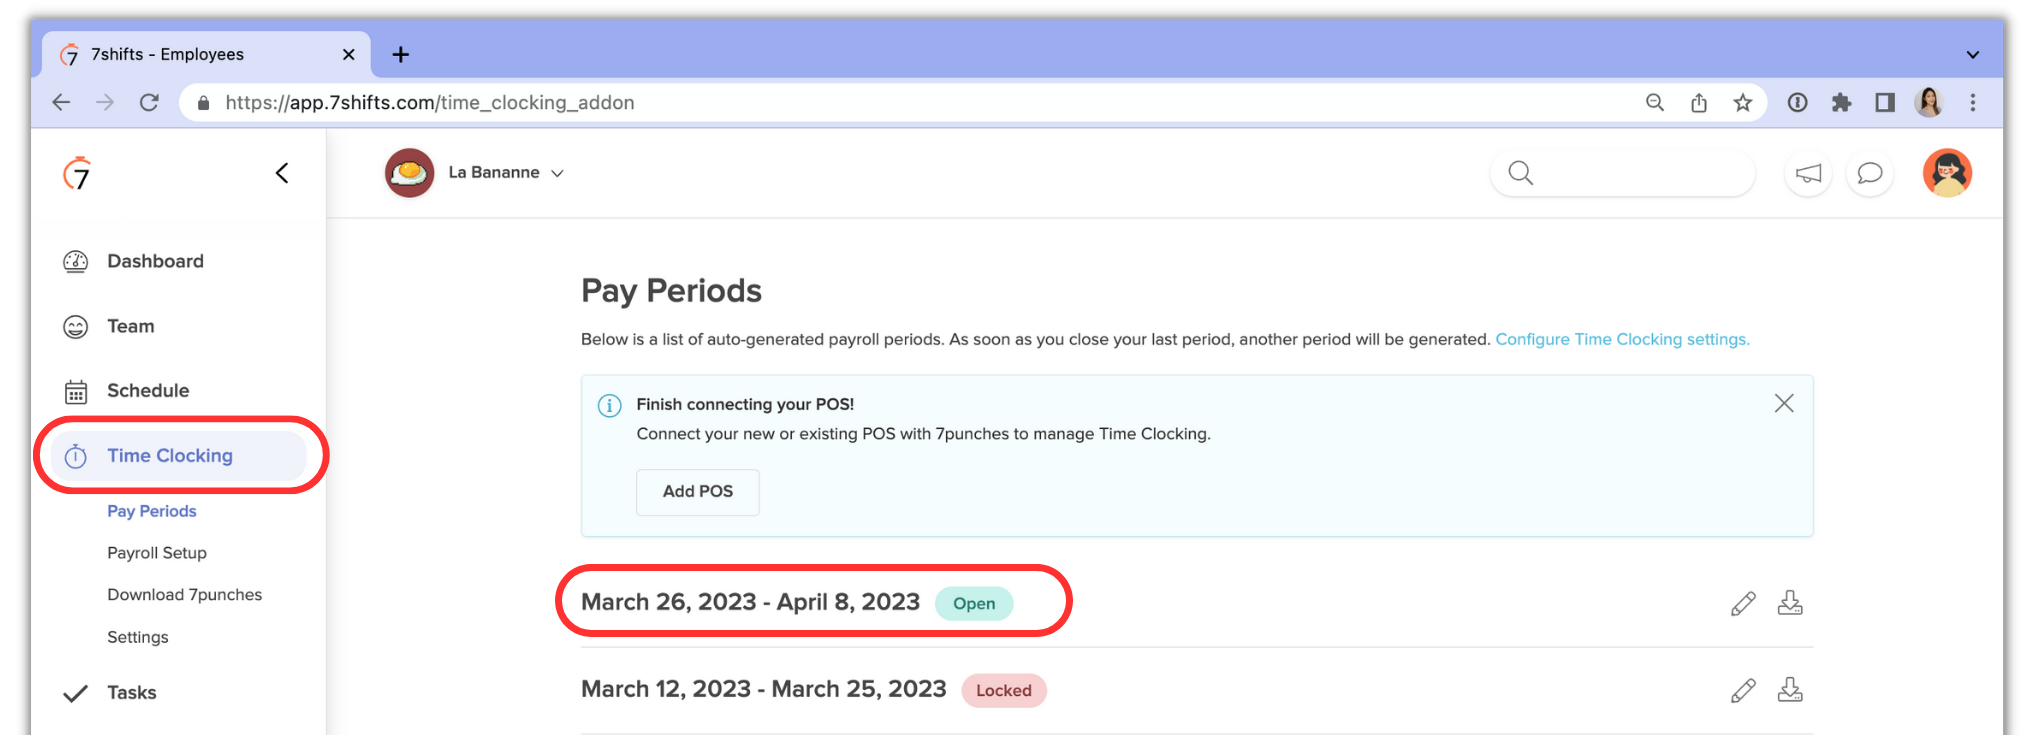Edit the March 26 pay period with the pencil icon
The image size is (2025, 735).
pyautogui.click(x=1743, y=602)
